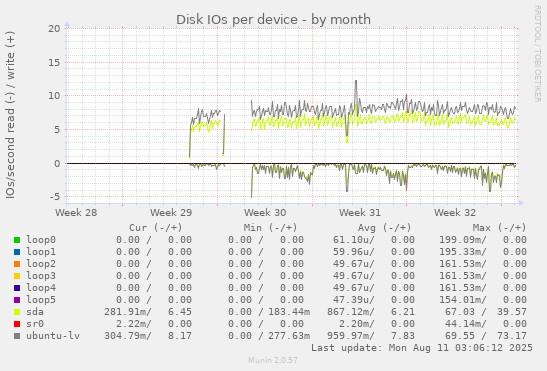The width and height of the screenshot is (547, 371).
Task: Click the Week 30 axis label
Action: pyautogui.click(x=265, y=213)
